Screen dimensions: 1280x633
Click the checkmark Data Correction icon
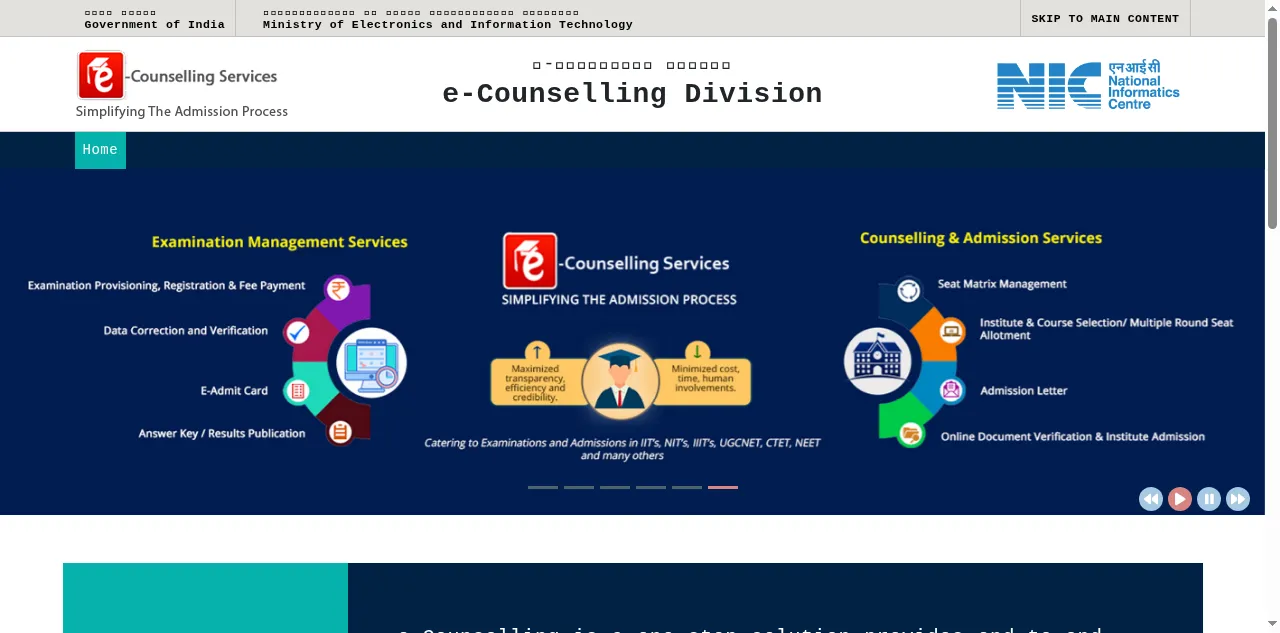pos(297,332)
